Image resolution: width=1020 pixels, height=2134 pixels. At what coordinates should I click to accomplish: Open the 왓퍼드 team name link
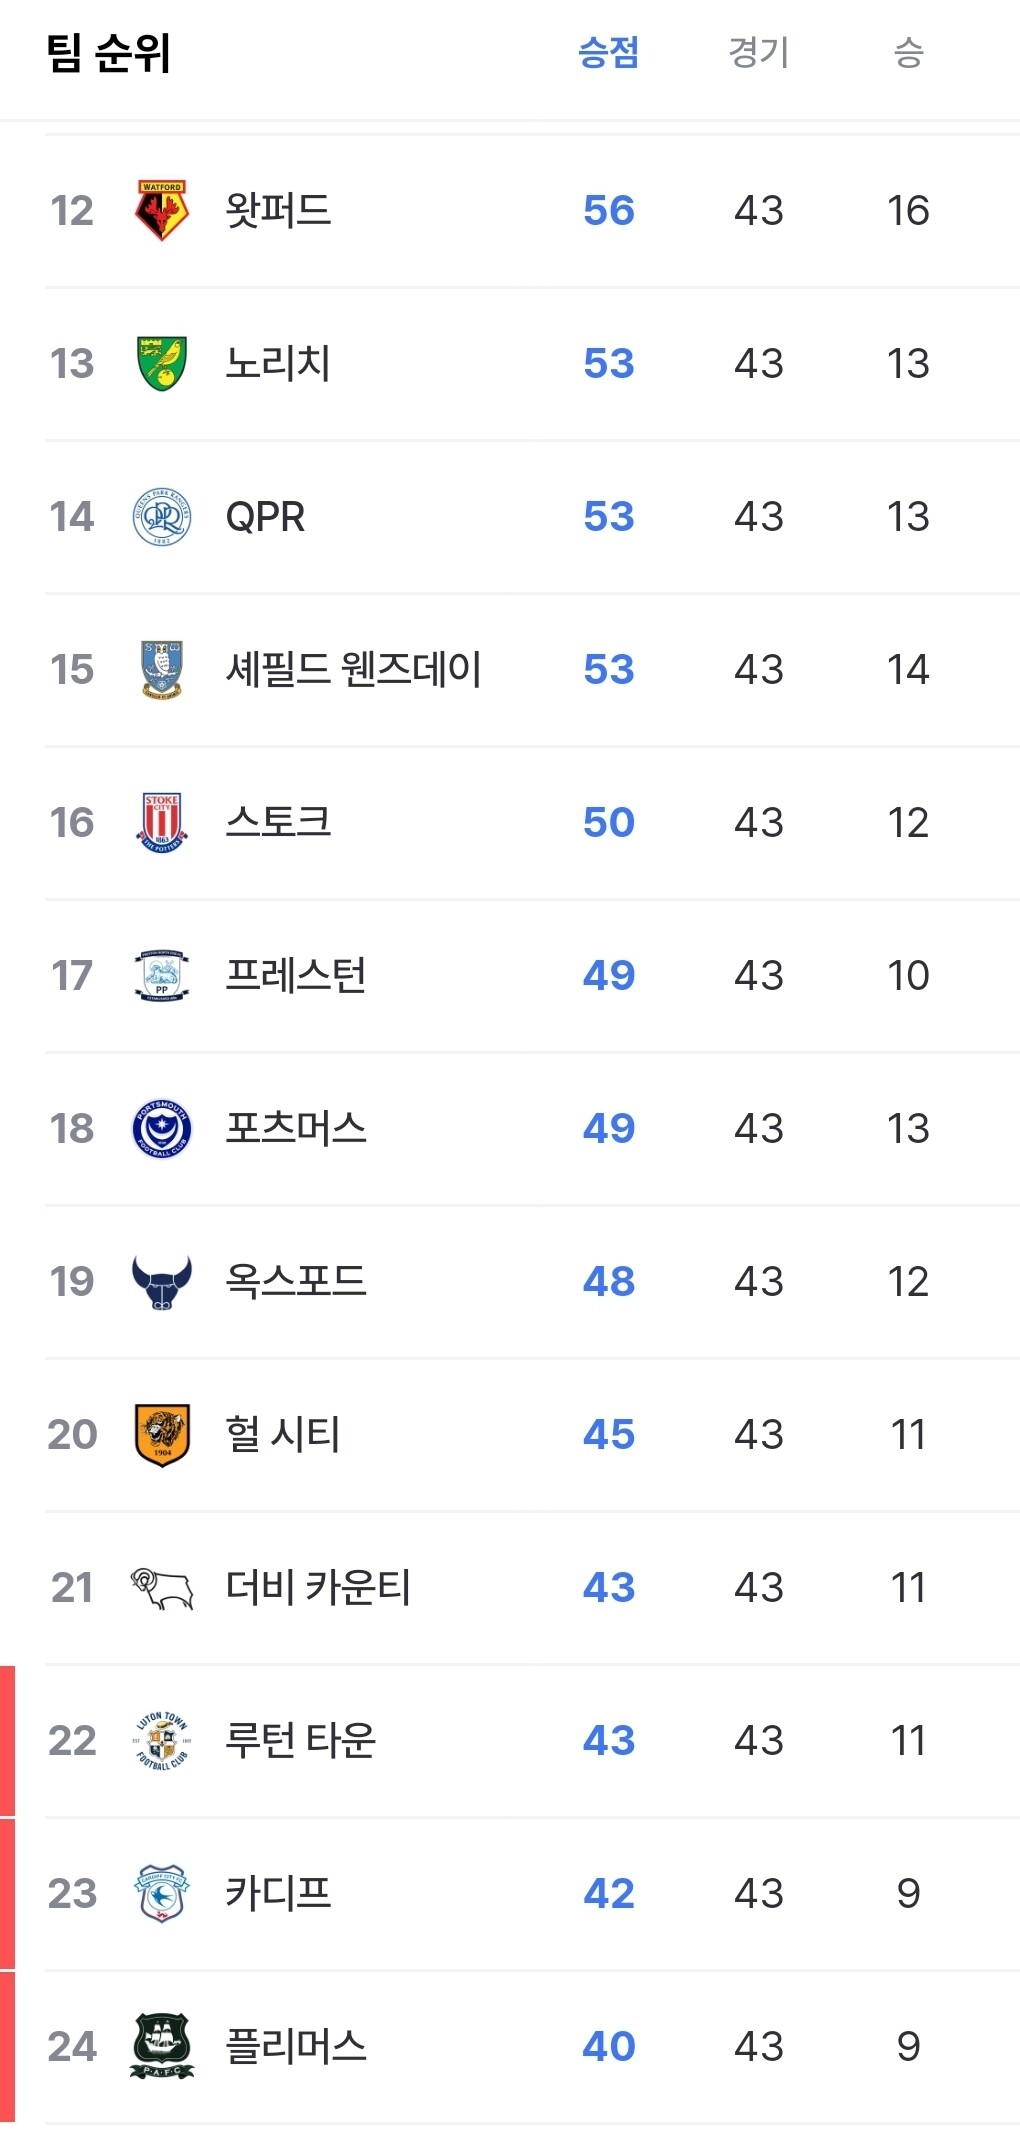tap(278, 210)
